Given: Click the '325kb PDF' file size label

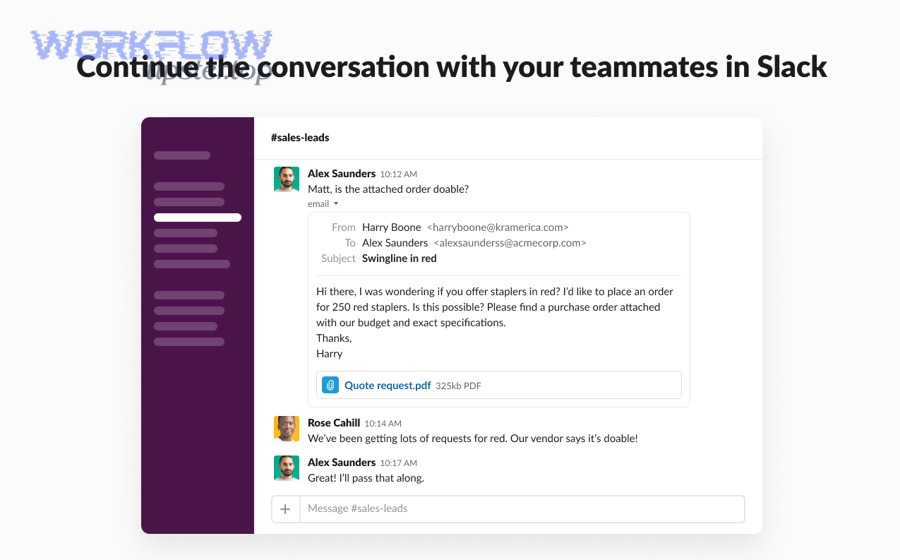Looking at the screenshot, I should pyautogui.click(x=458, y=386).
